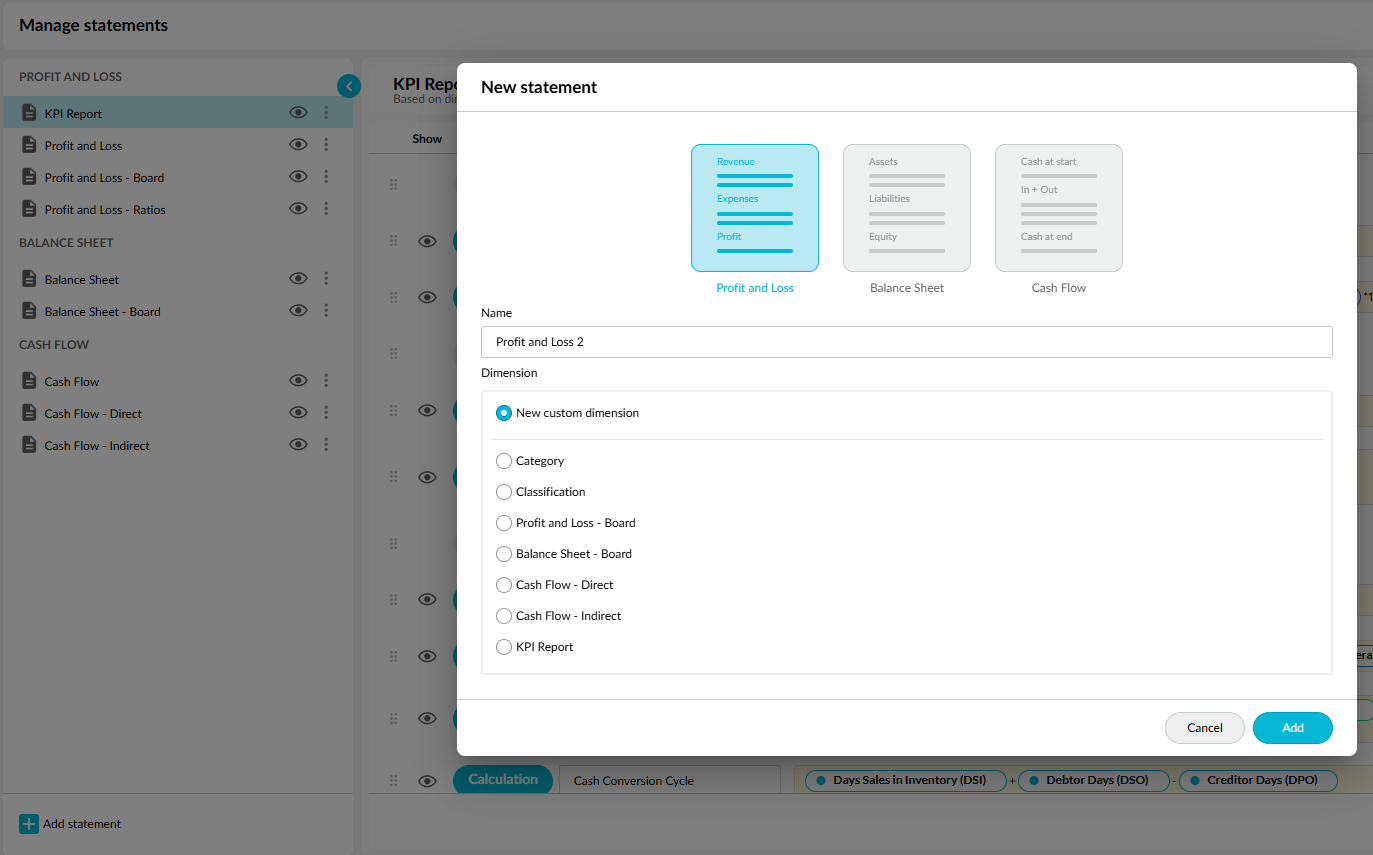The width and height of the screenshot is (1373, 855).
Task: Select Cash Flow - Direct dimension radio
Action: [504, 585]
